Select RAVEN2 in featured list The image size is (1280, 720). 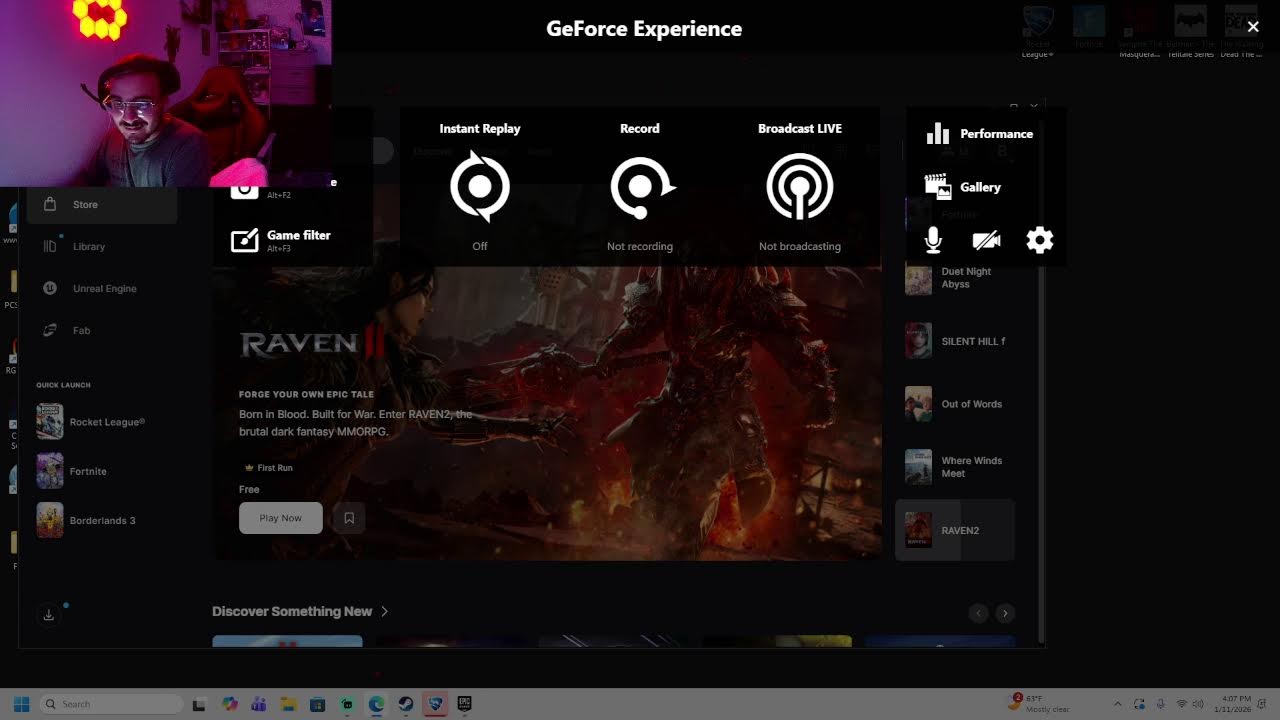pos(955,530)
